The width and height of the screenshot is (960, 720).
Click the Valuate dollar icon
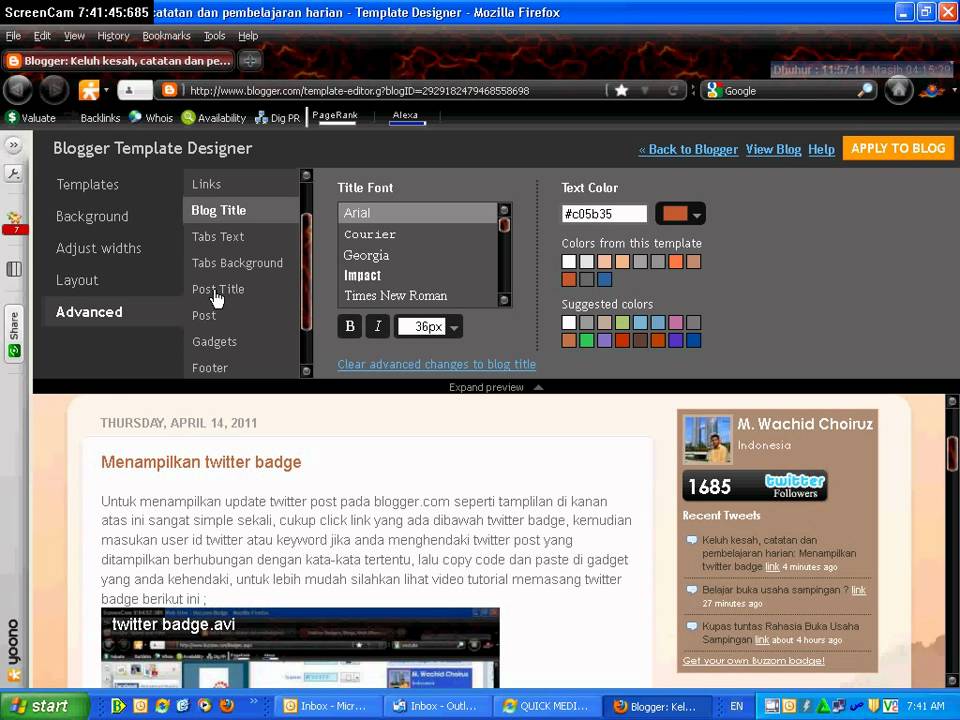click(x=12, y=117)
